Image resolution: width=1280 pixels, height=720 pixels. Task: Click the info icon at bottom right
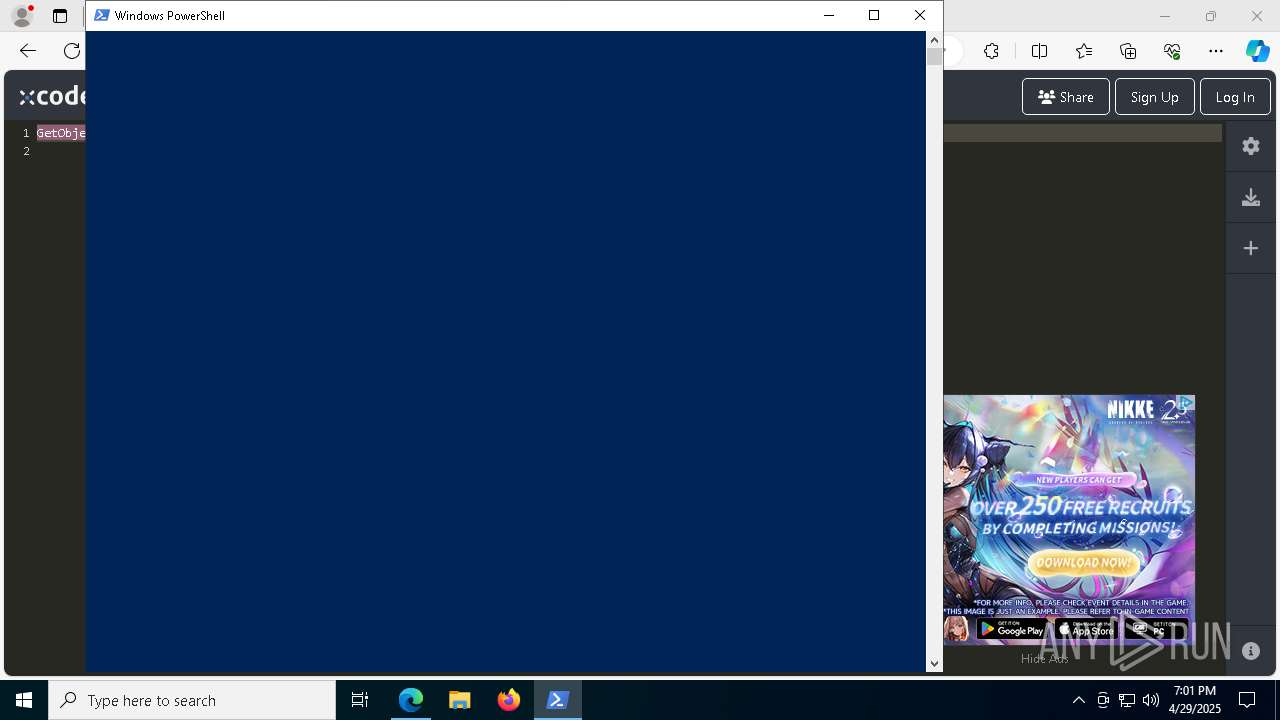[x=1251, y=651]
